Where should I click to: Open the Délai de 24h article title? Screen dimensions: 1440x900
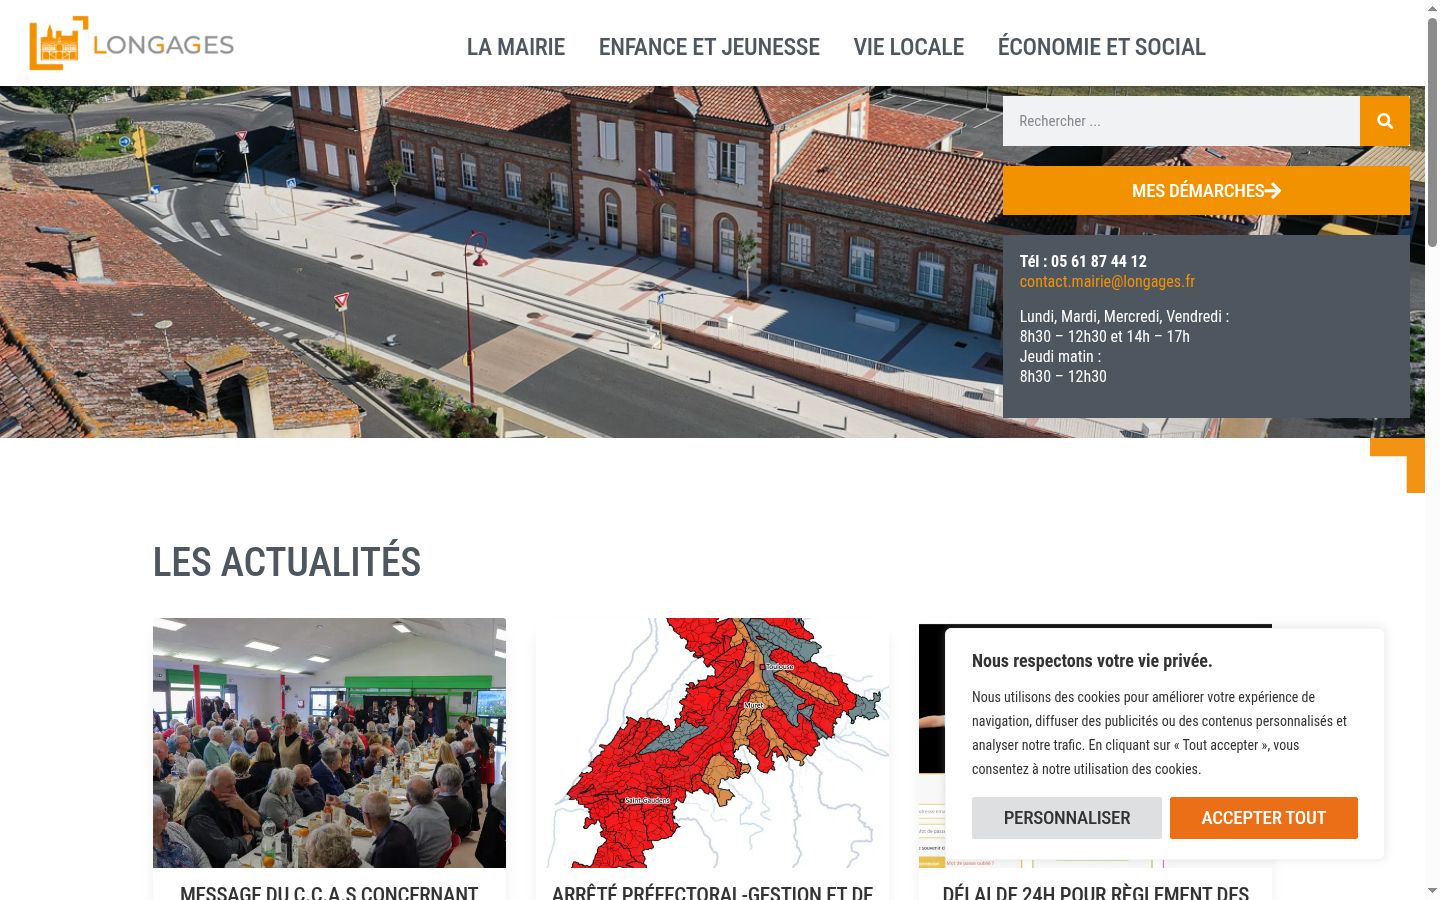(x=1095, y=891)
